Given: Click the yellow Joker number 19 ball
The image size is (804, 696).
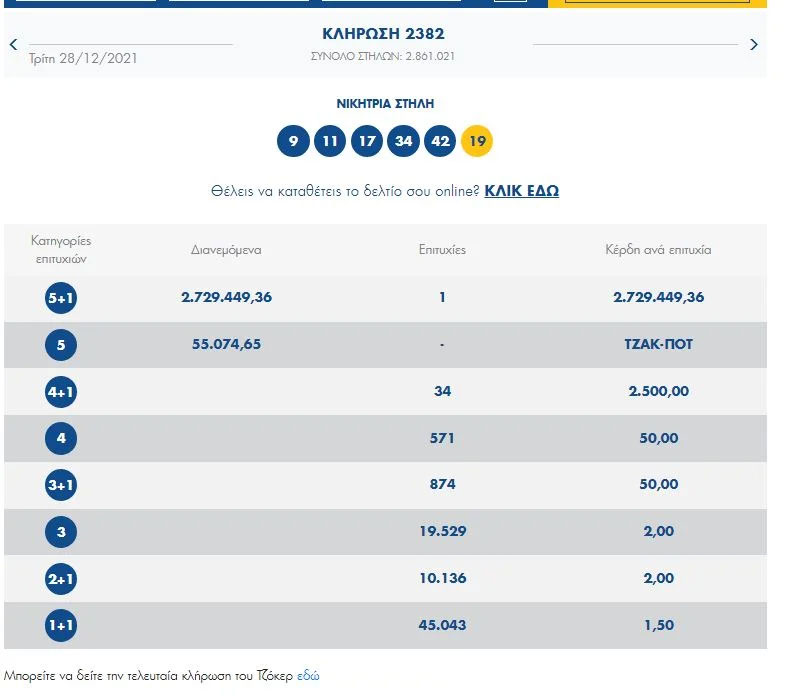Looking at the screenshot, I should click(x=477, y=141).
